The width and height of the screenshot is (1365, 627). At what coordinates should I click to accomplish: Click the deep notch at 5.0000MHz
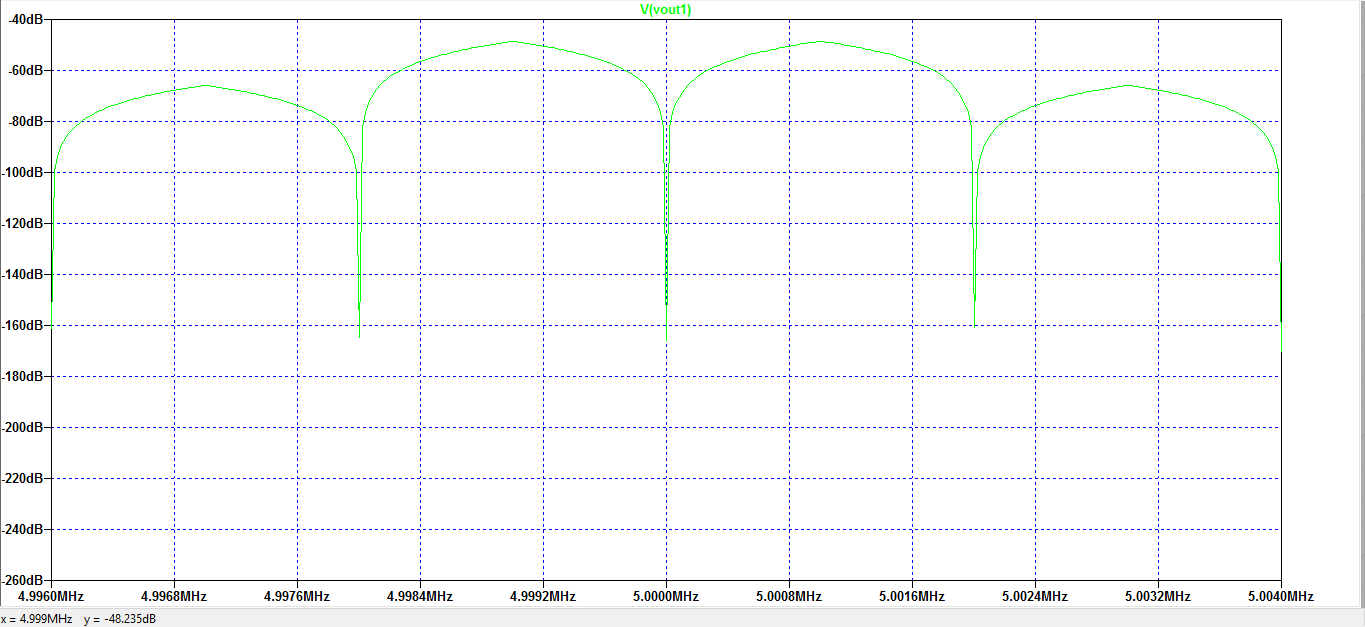pos(666,342)
